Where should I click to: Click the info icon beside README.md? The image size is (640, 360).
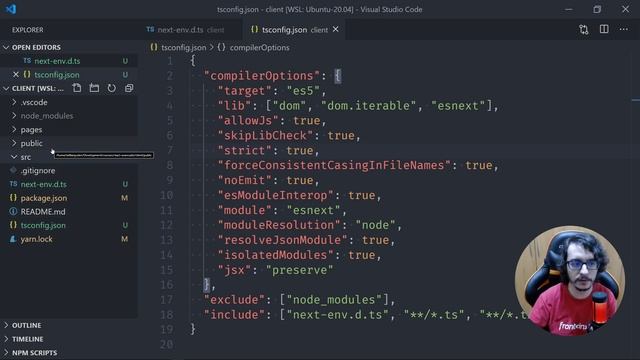[13, 211]
